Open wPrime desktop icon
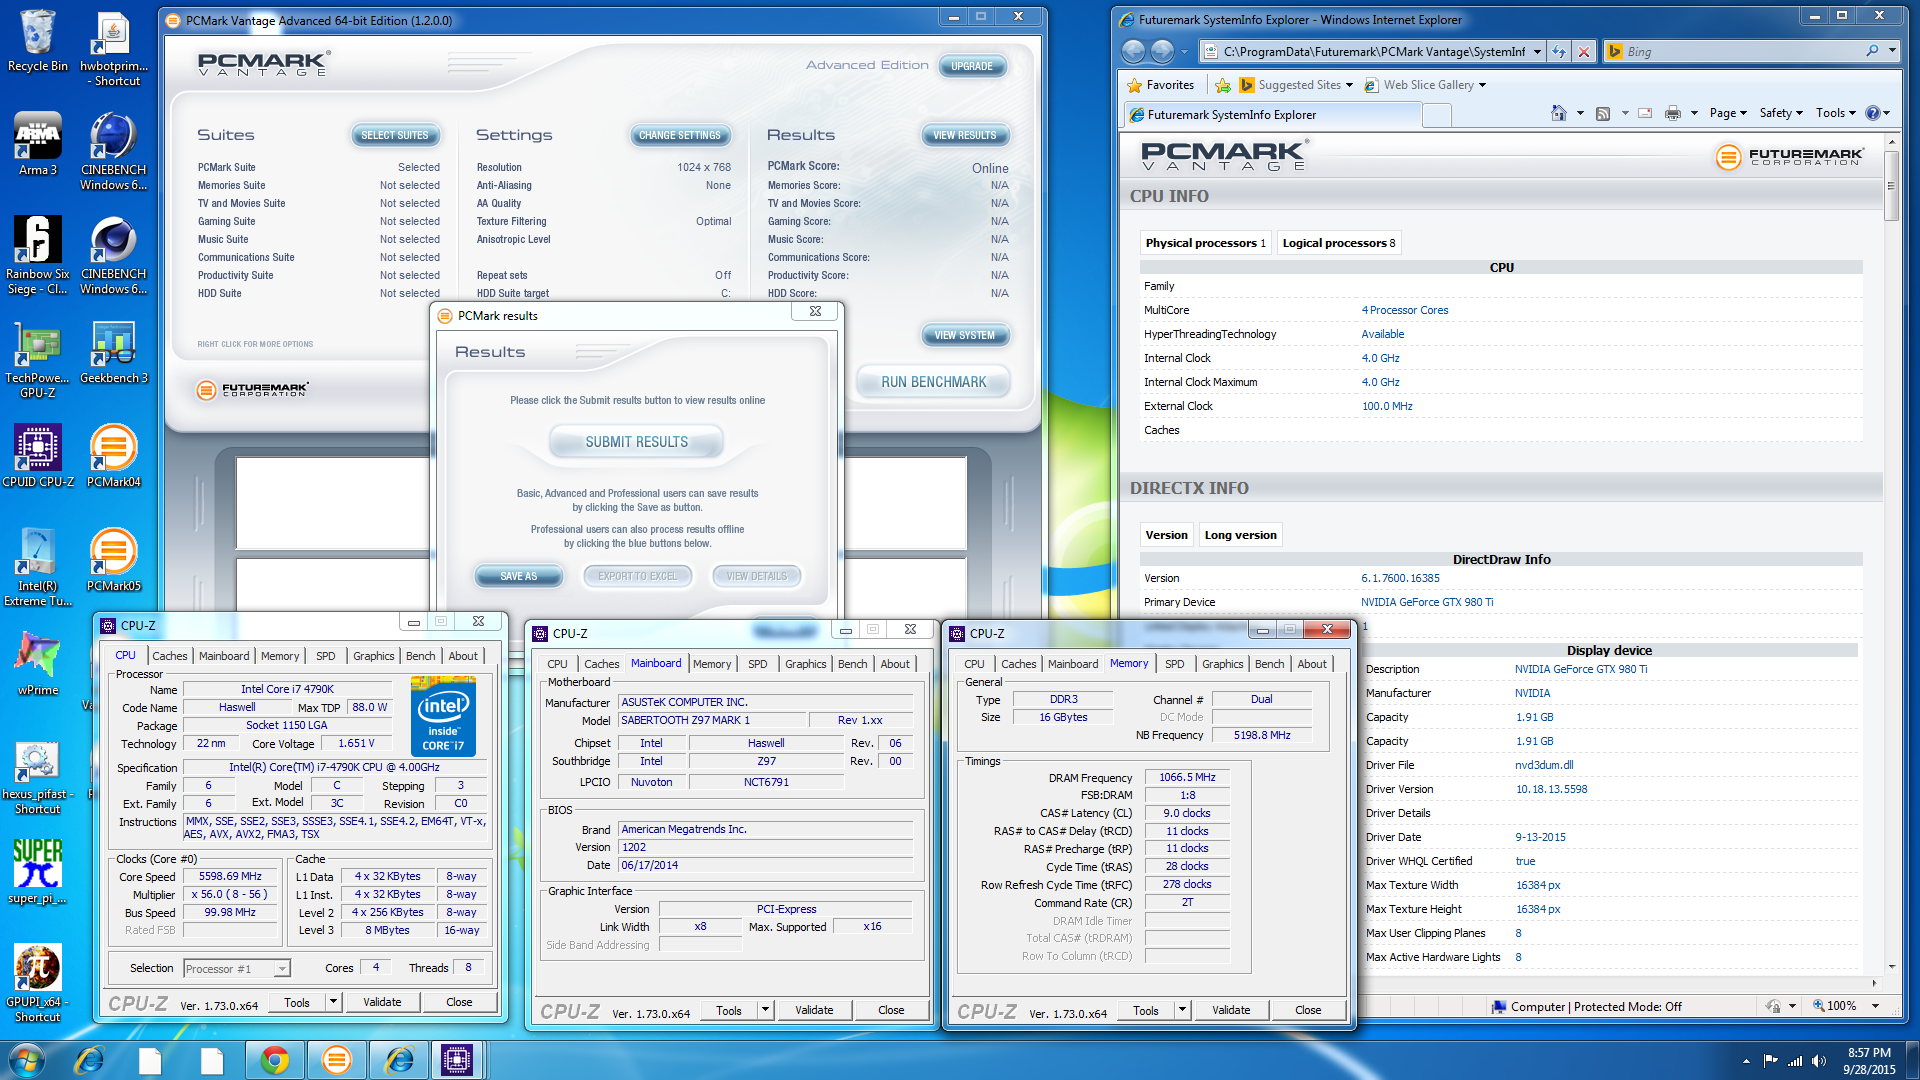Screen dimensions: 1920x1080 click(x=38, y=663)
